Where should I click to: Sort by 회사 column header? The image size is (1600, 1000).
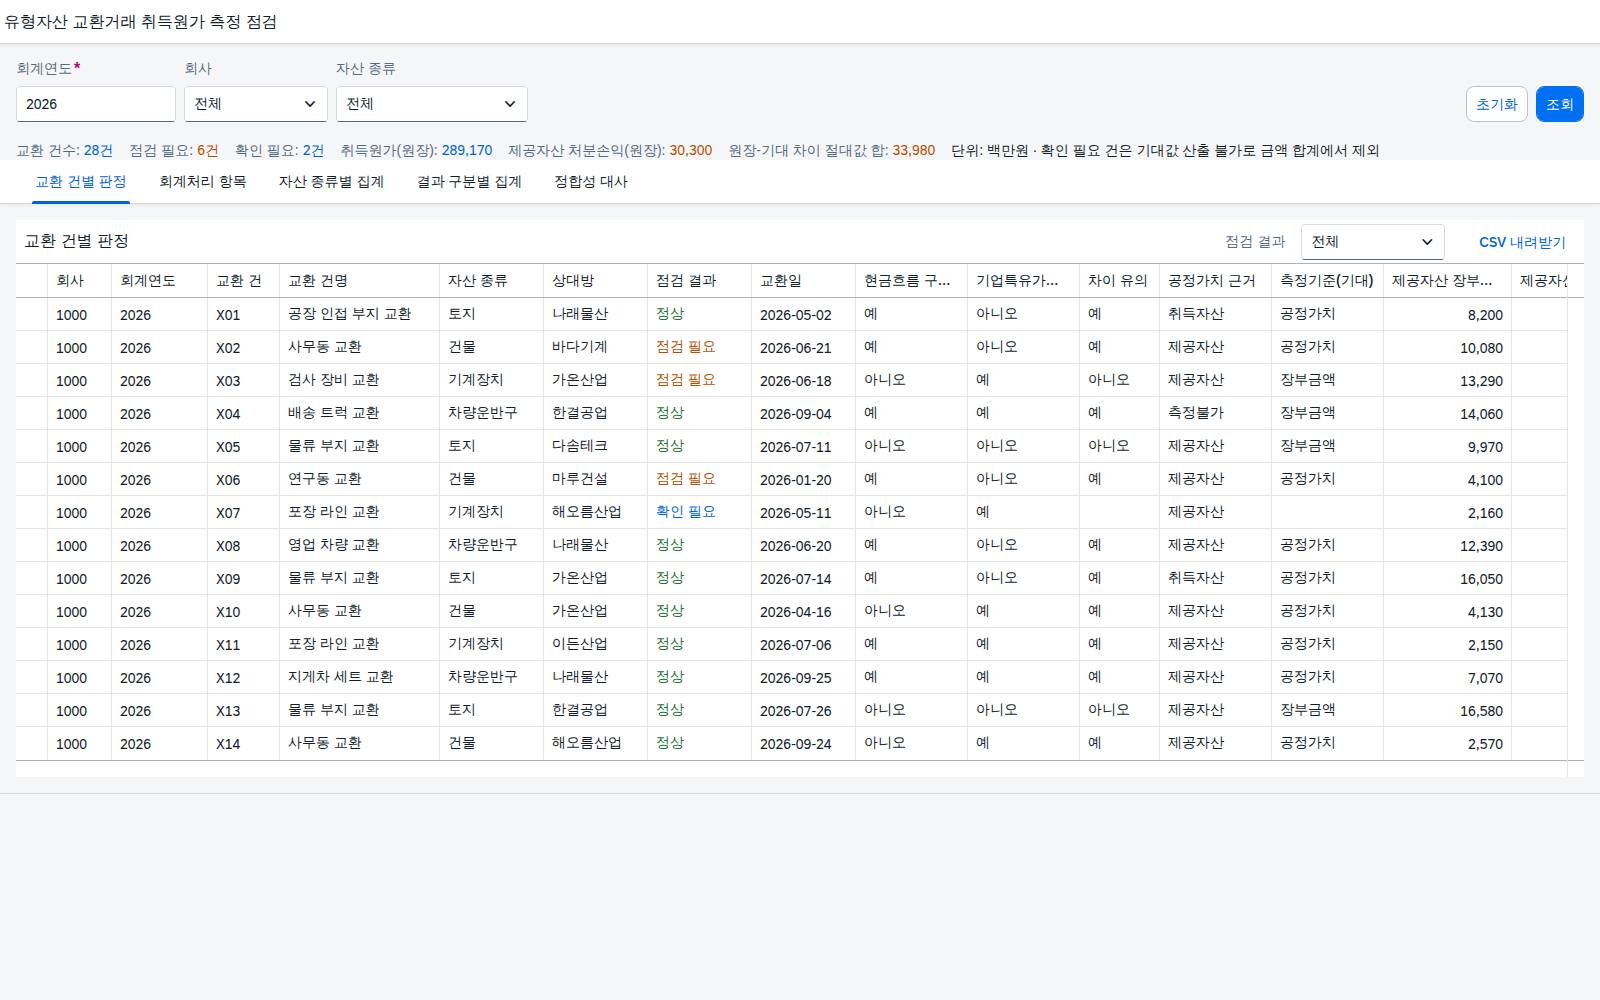80,281
